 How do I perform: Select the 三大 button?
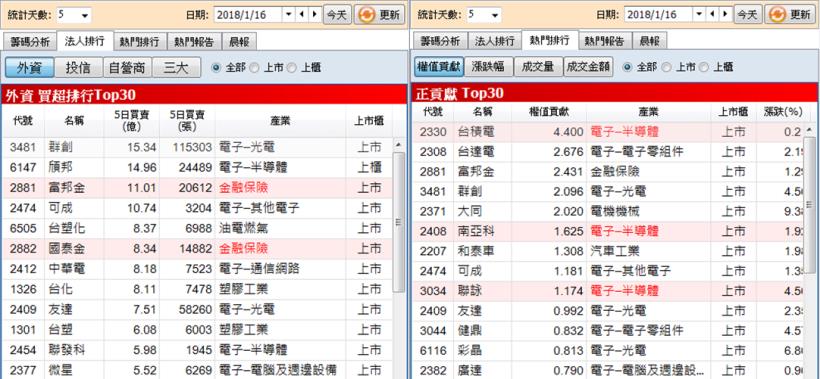click(x=176, y=67)
